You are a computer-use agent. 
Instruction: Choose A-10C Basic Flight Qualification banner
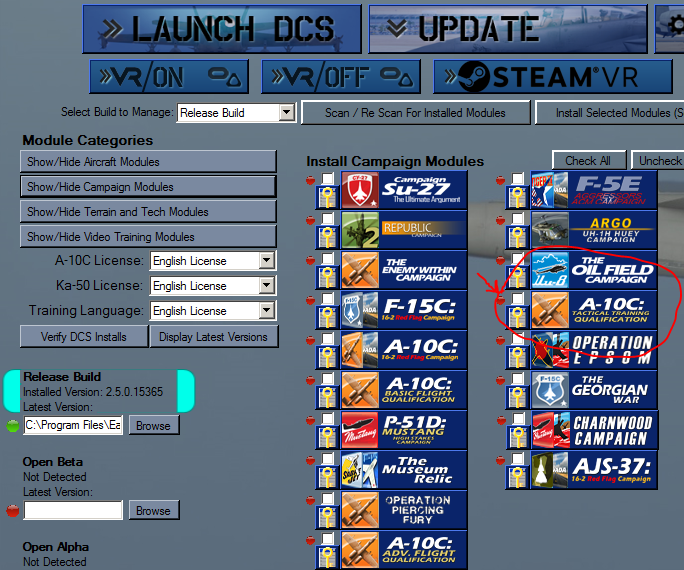pos(404,390)
